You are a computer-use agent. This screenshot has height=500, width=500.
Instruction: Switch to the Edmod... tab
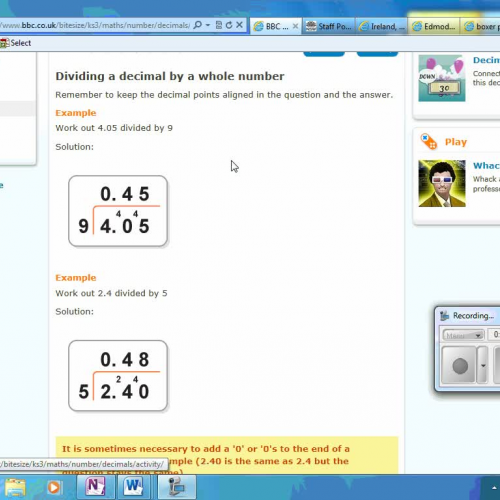(x=435, y=26)
